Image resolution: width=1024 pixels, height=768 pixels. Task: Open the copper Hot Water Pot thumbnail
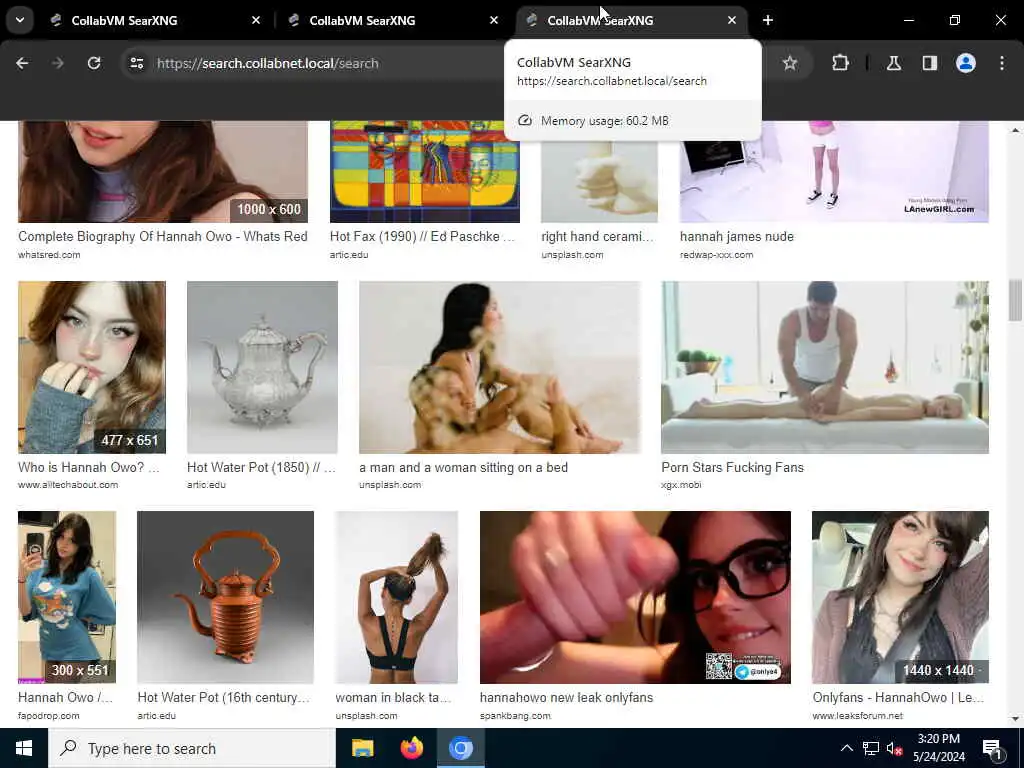click(225, 597)
